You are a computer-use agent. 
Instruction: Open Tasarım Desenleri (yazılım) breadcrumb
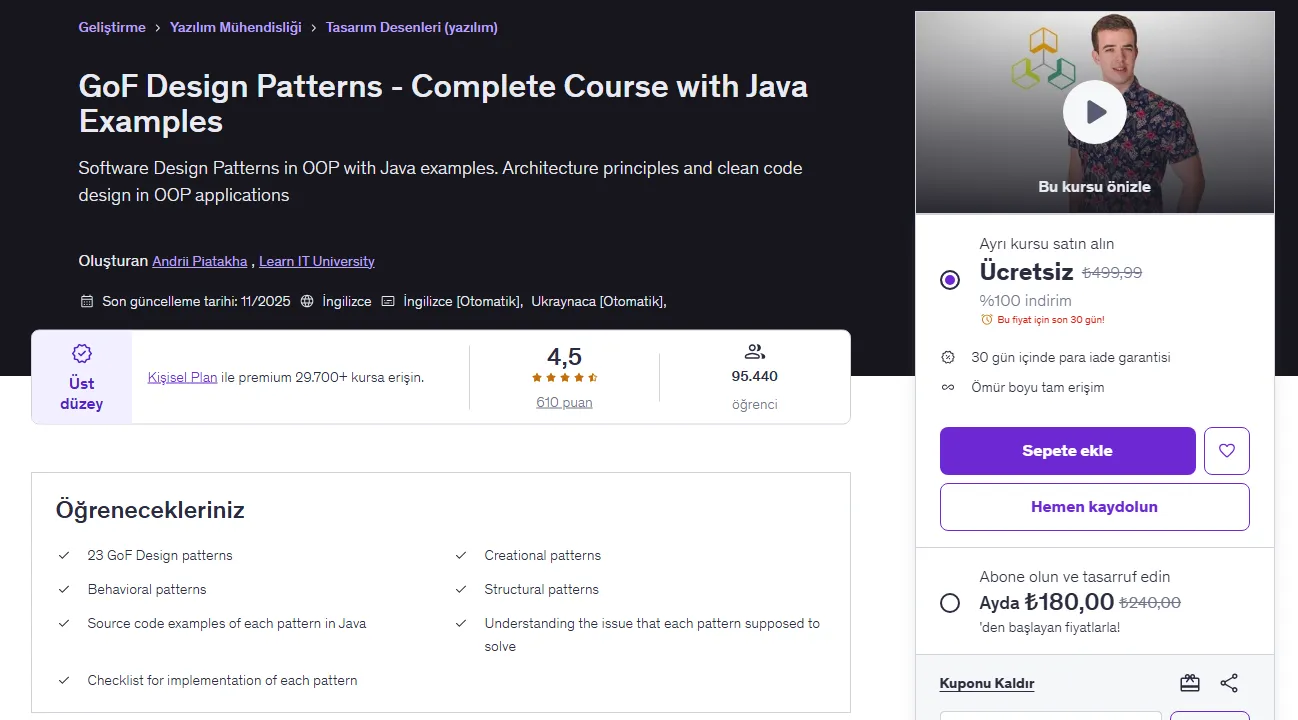coord(412,27)
